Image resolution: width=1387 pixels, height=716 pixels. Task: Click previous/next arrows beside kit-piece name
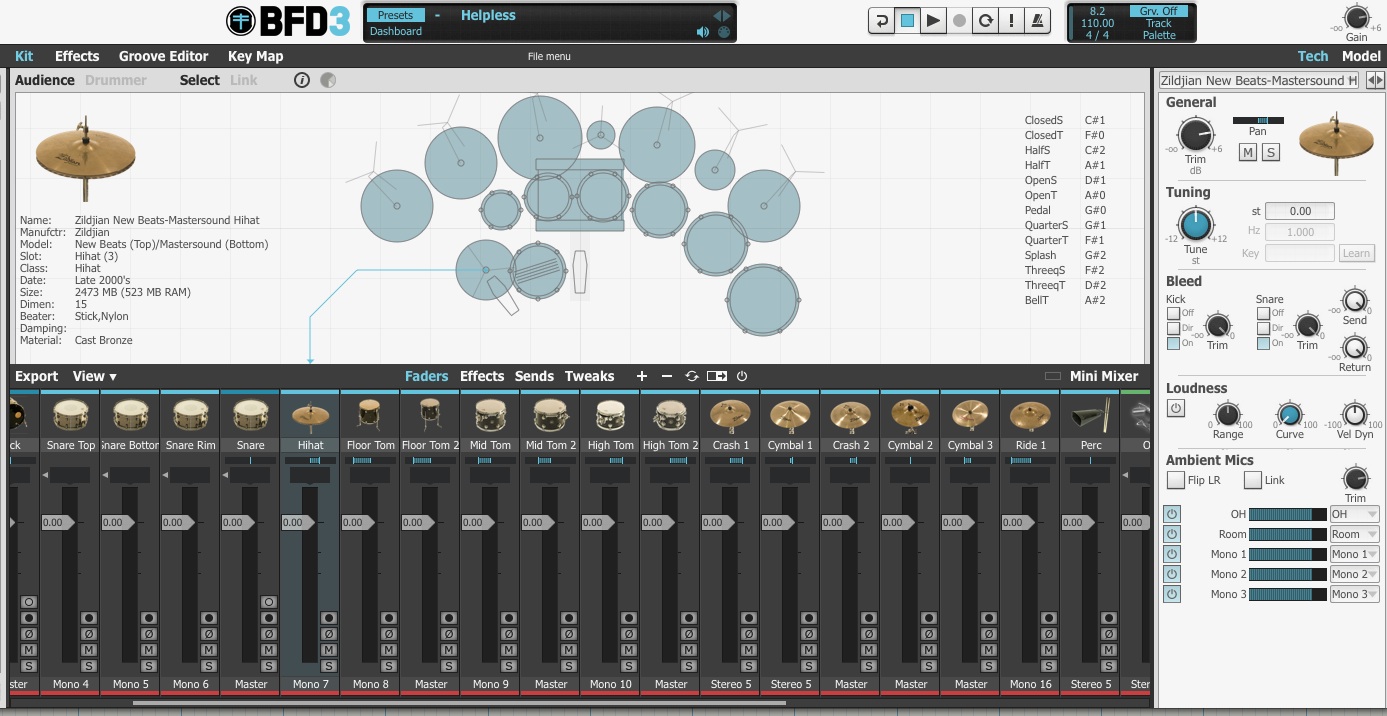(x=1375, y=80)
